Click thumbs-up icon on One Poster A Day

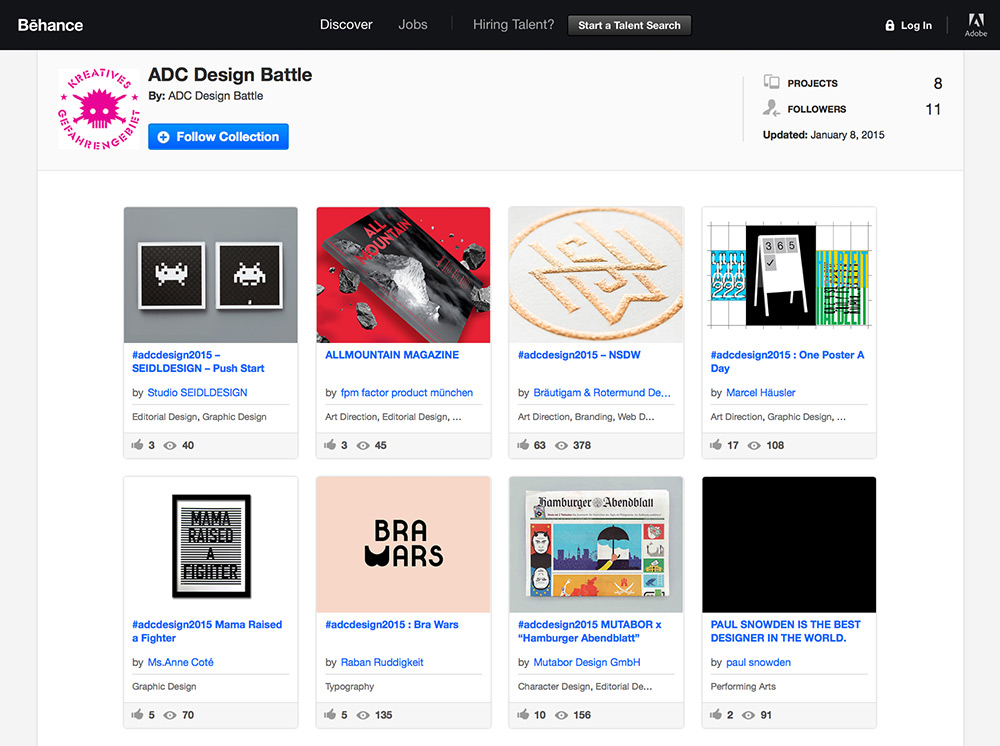tap(716, 444)
